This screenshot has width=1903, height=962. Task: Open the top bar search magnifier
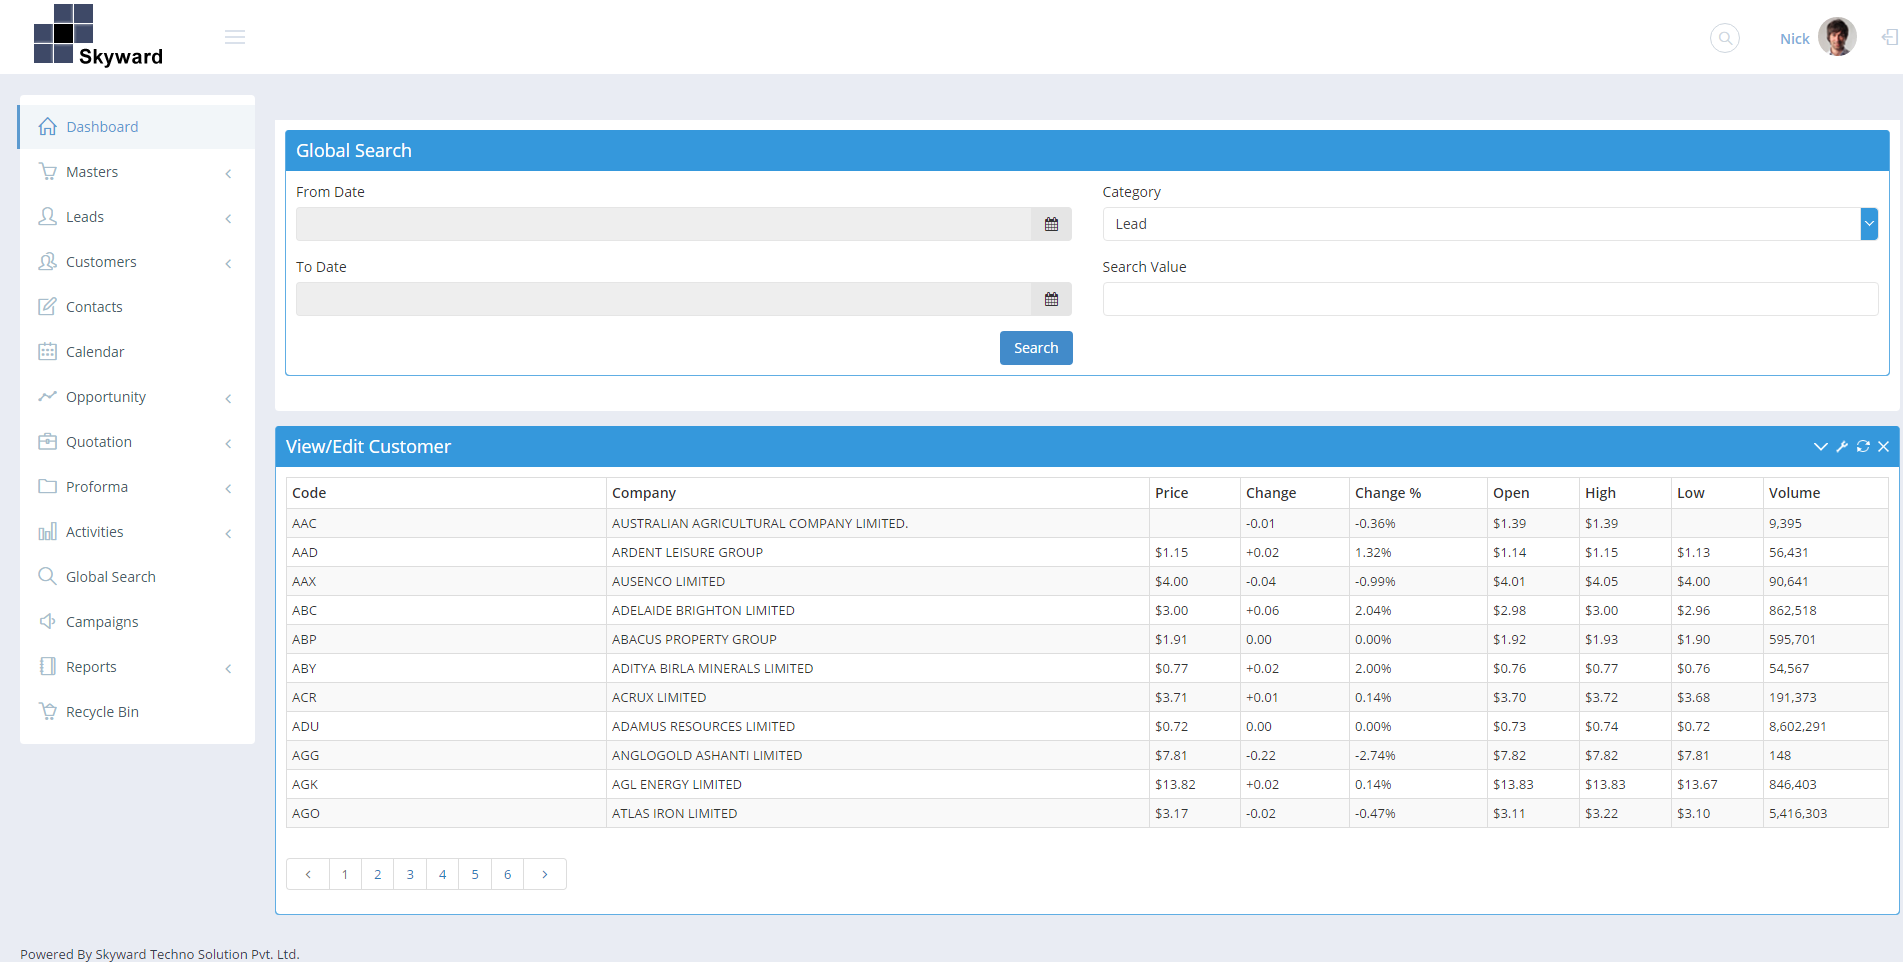click(x=1724, y=37)
